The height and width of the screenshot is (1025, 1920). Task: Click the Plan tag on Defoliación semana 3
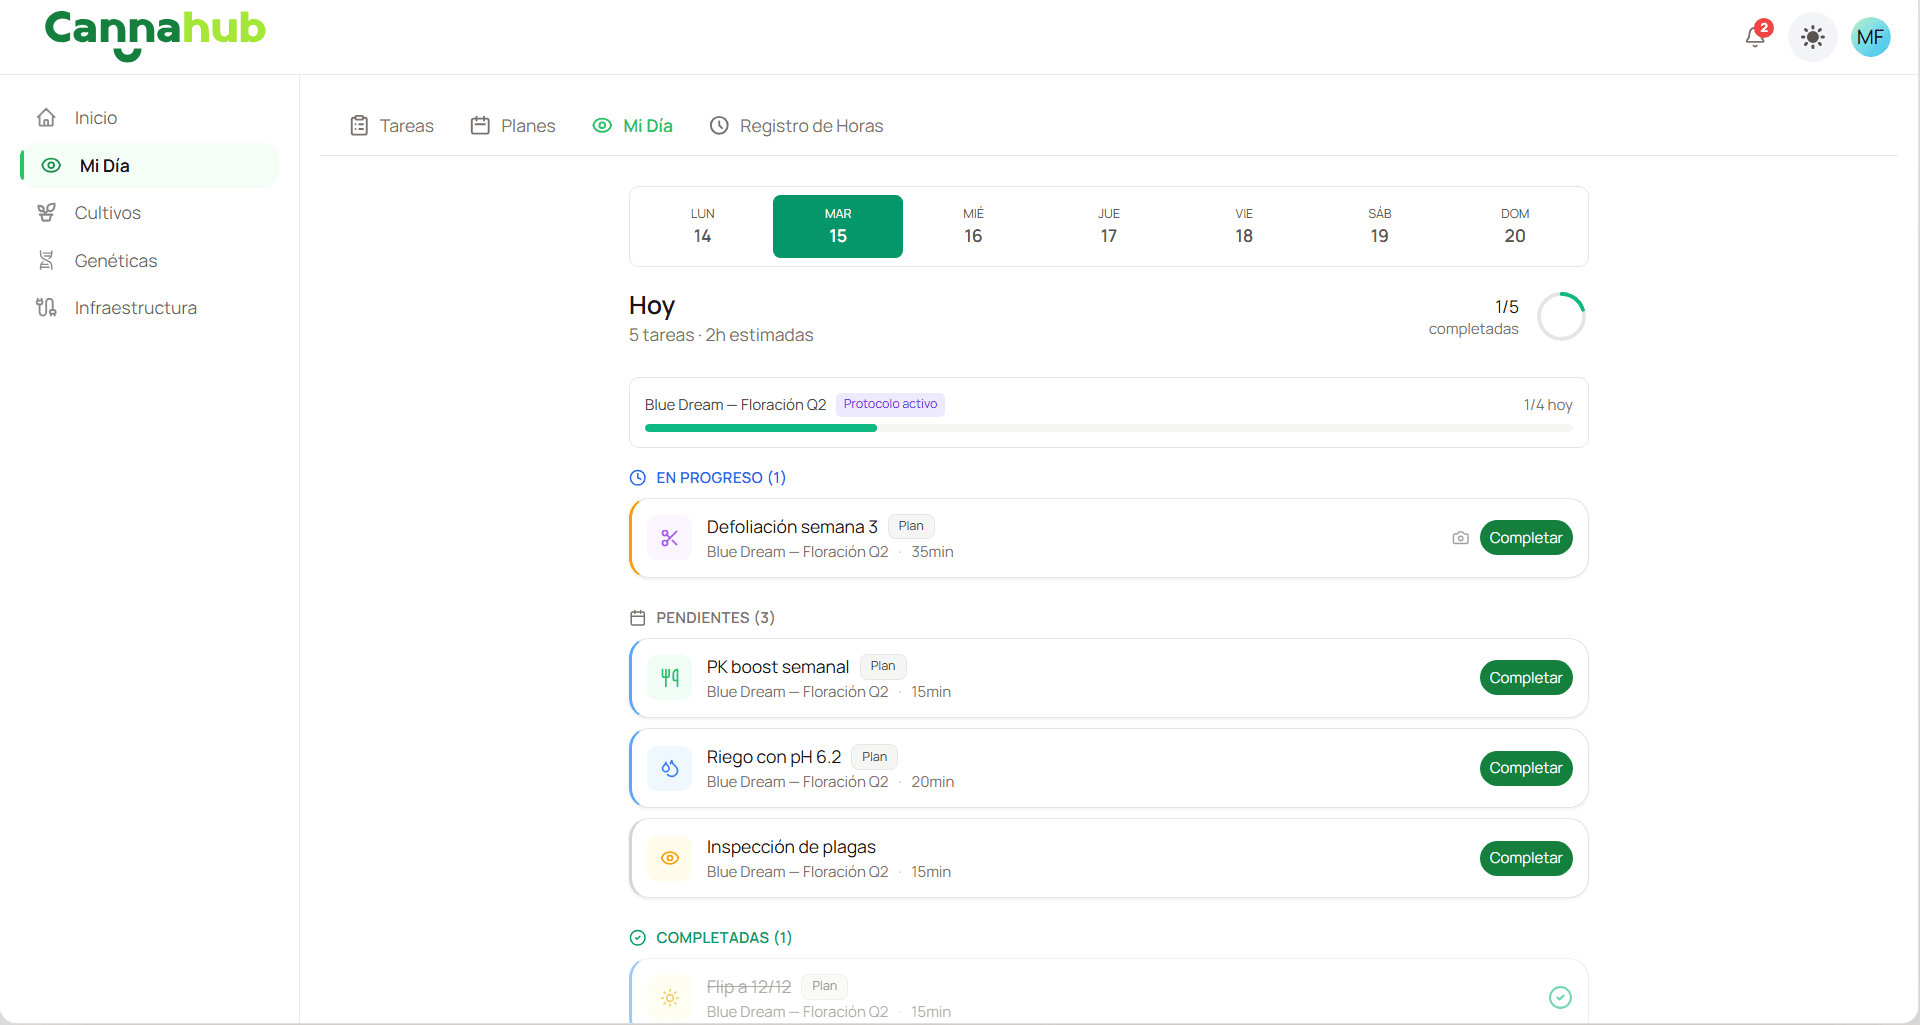(x=911, y=526)
